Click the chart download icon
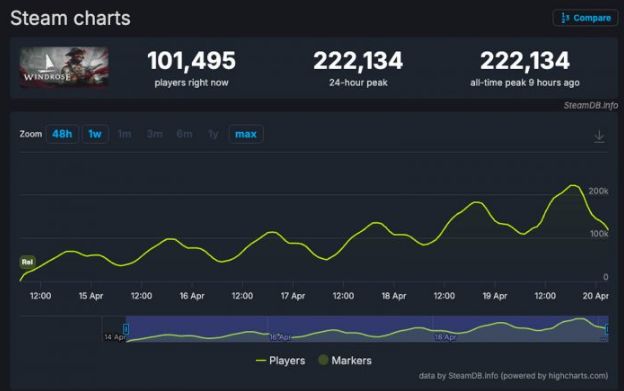 coord(599,136)
